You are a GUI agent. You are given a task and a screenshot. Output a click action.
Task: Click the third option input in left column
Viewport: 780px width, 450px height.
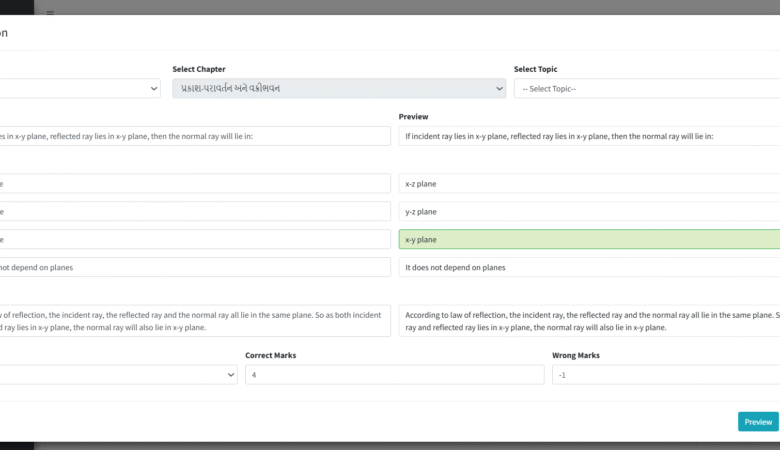point(195,240)
